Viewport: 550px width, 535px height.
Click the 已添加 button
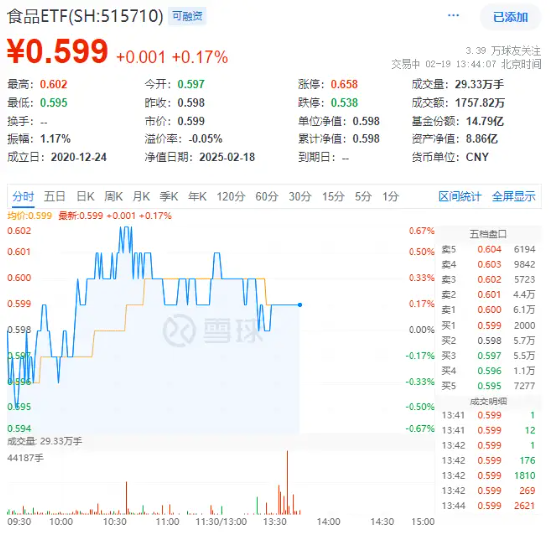pos(510,17)
